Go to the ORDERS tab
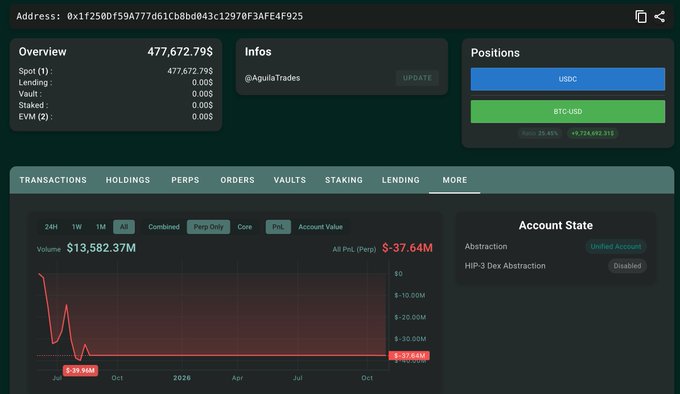The width and height of the screenshot is (680, 394). tap(237, 180)
